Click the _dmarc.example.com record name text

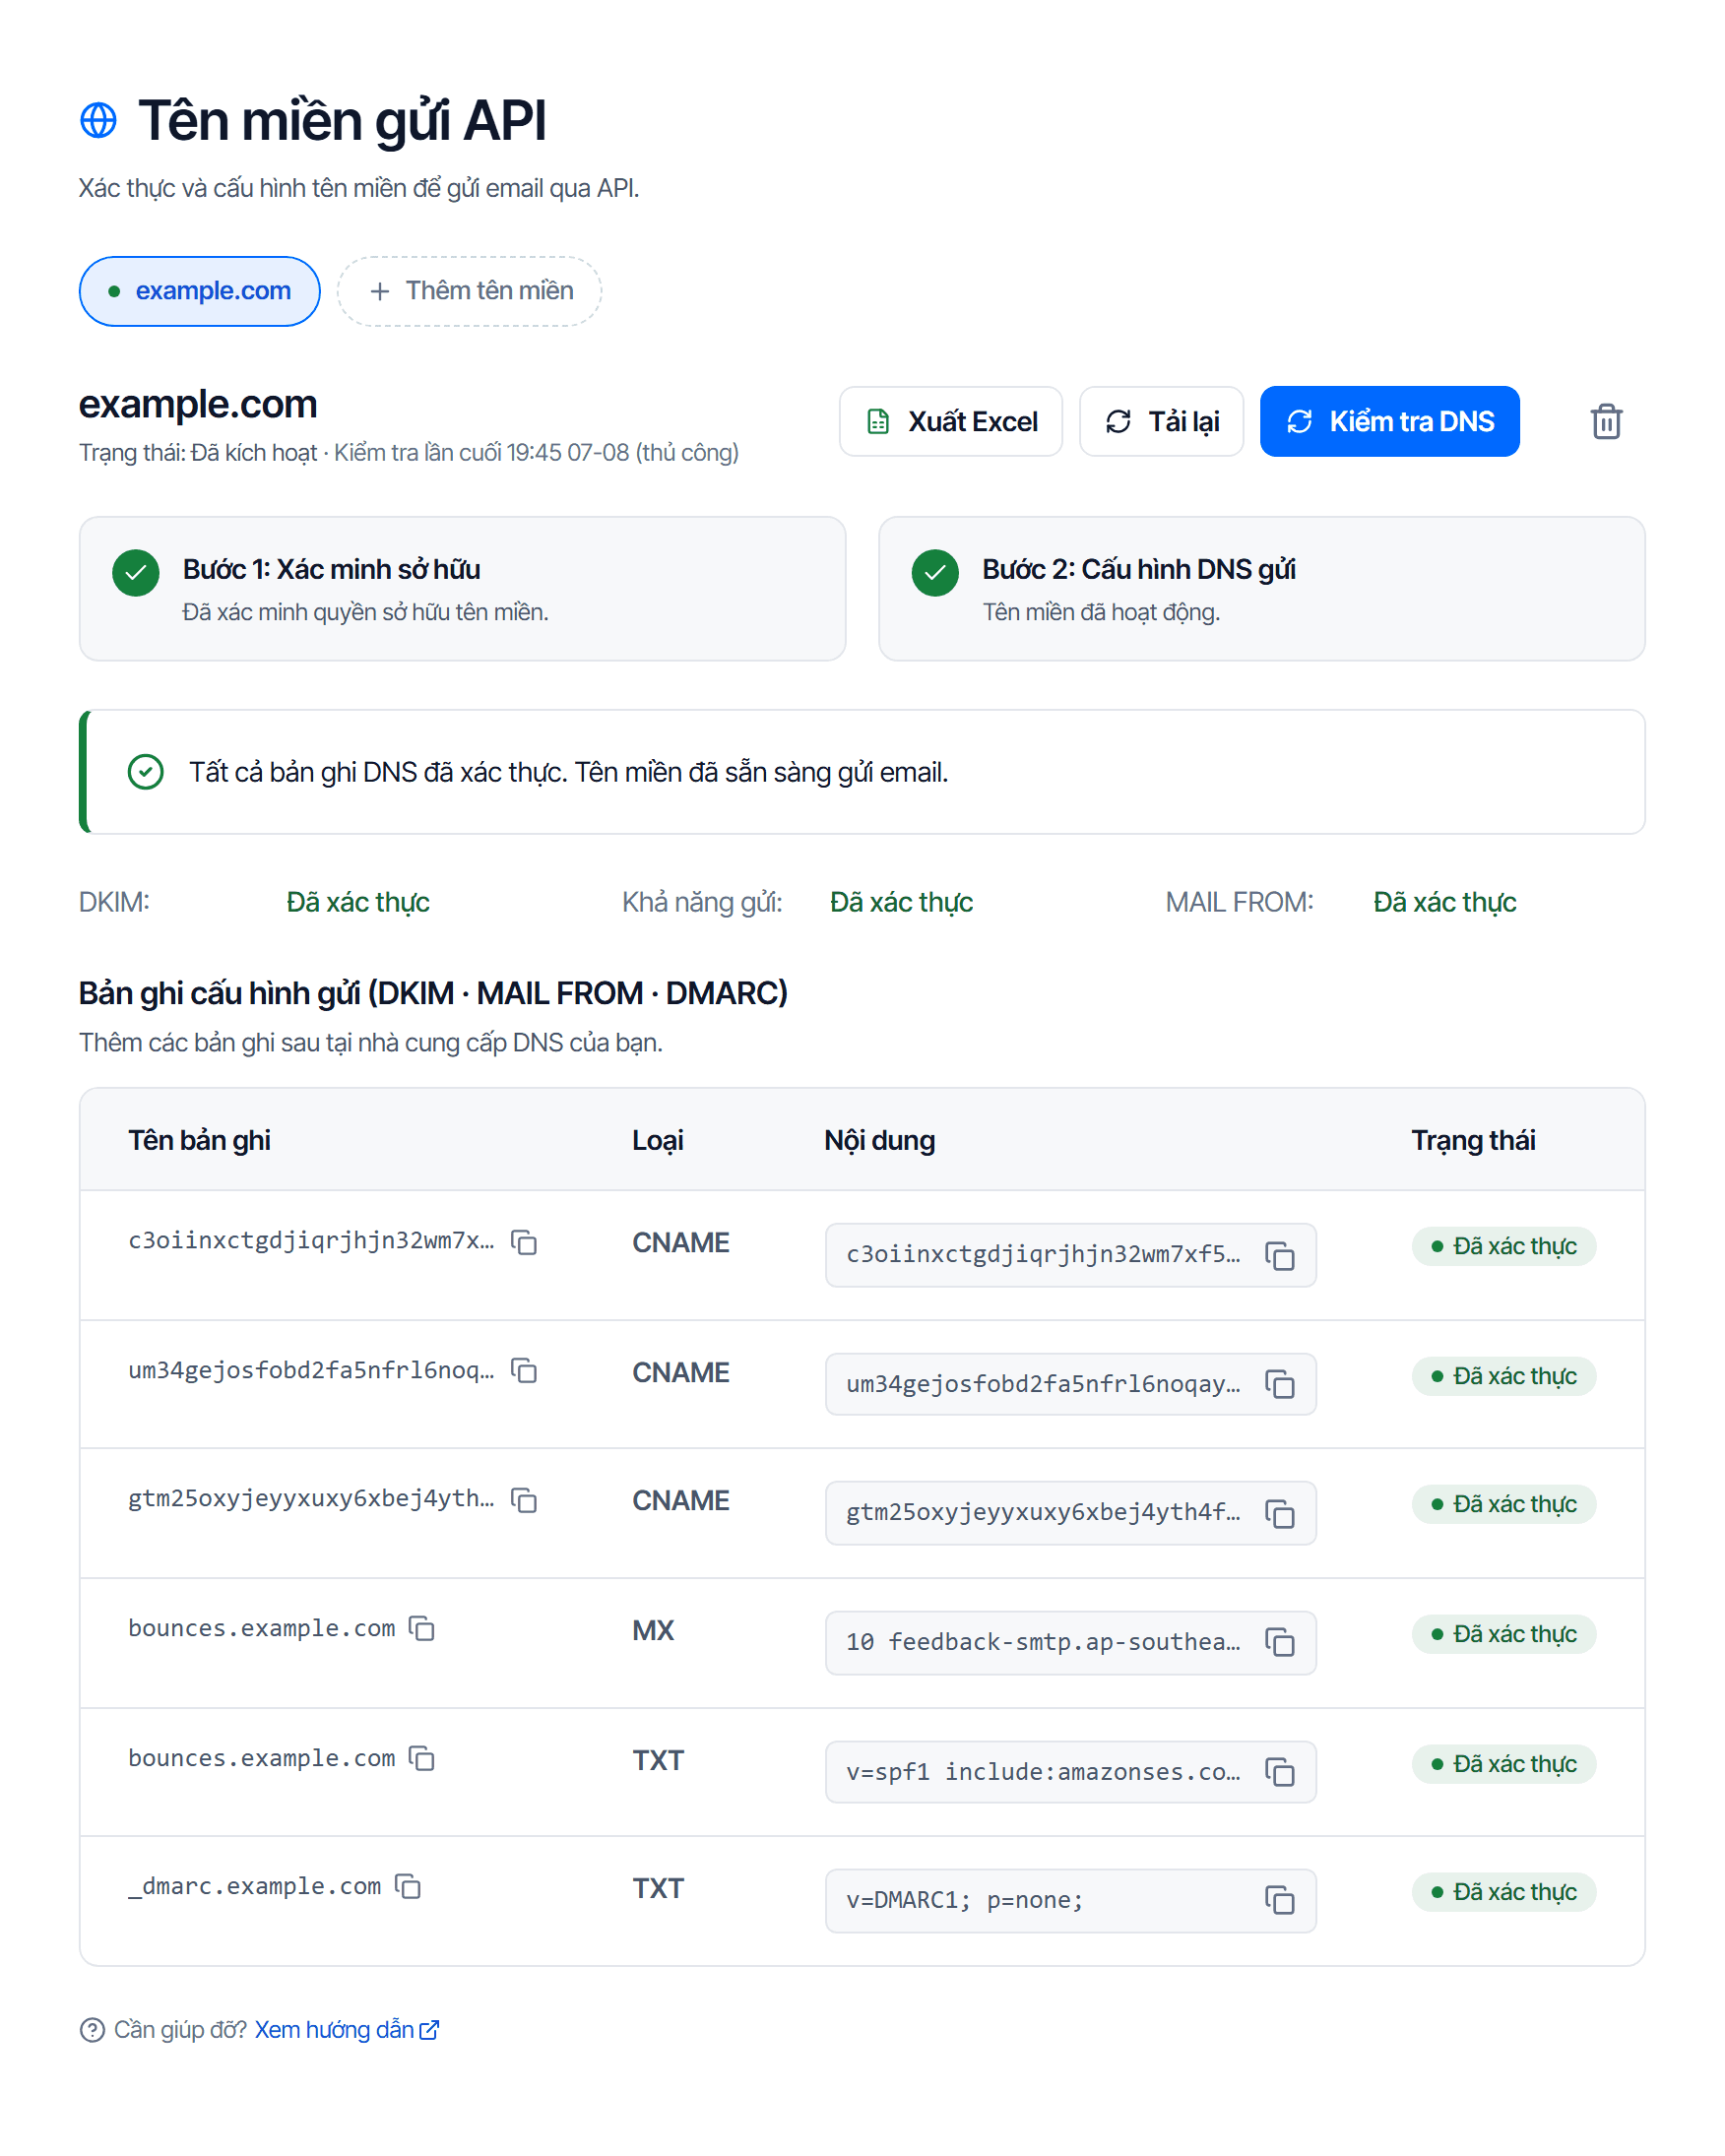click(x=254, y=1886)
